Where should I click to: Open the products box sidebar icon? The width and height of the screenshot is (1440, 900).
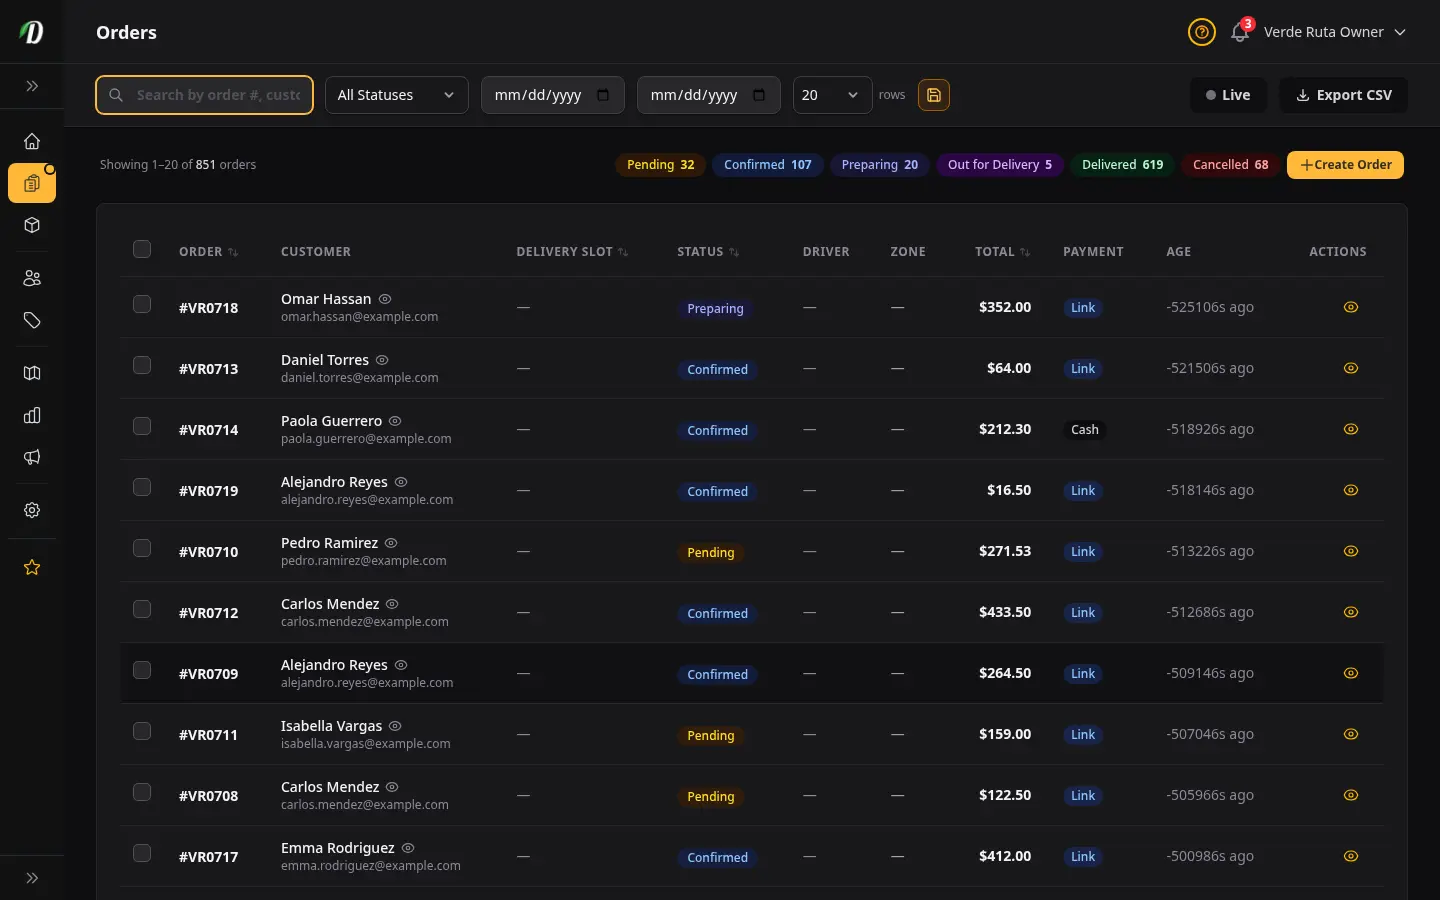[x=32, y=225]
